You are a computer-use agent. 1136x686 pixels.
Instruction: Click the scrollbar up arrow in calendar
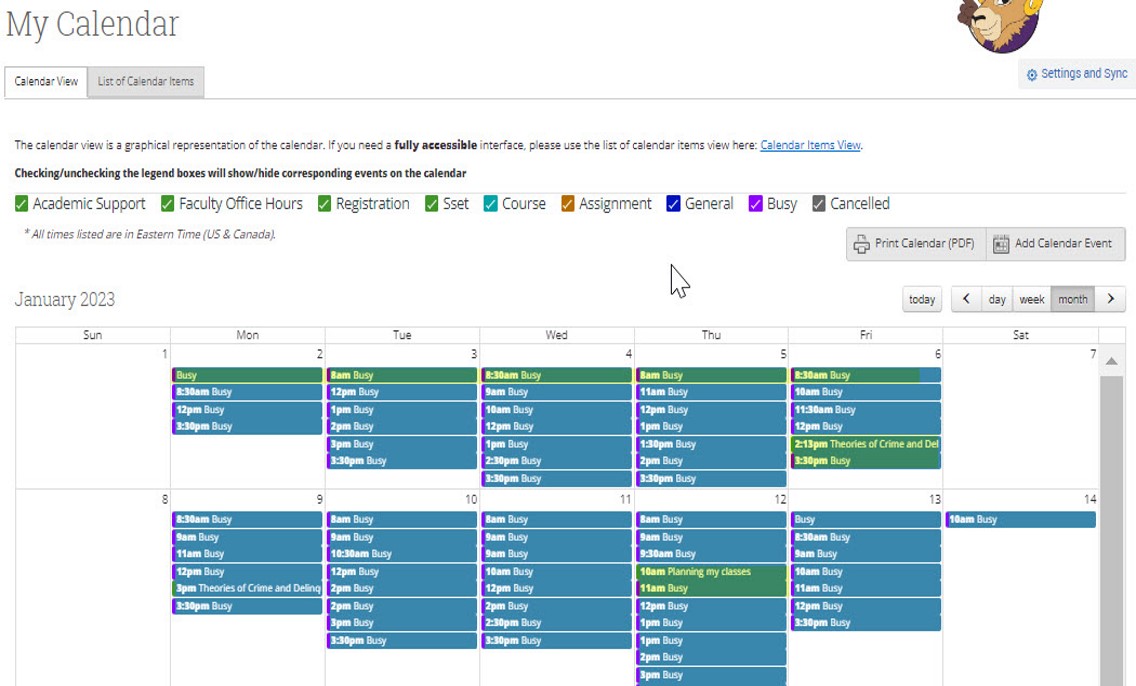pos(1111,361)
